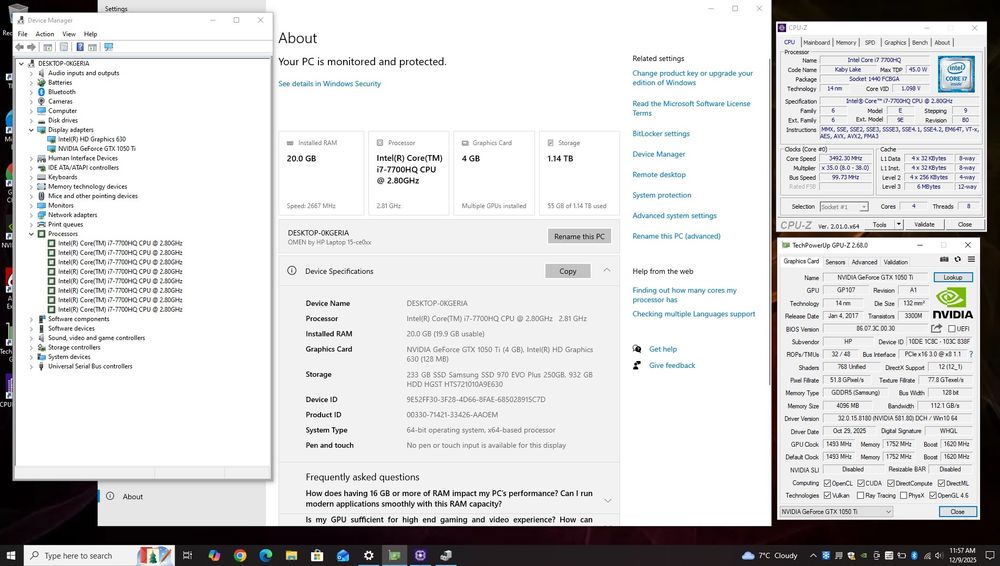Viewport: 1000px width, 566px height.
Task: Click the Bus Interface question mark in GPU-Z
Action: click(x=971, y=354)
